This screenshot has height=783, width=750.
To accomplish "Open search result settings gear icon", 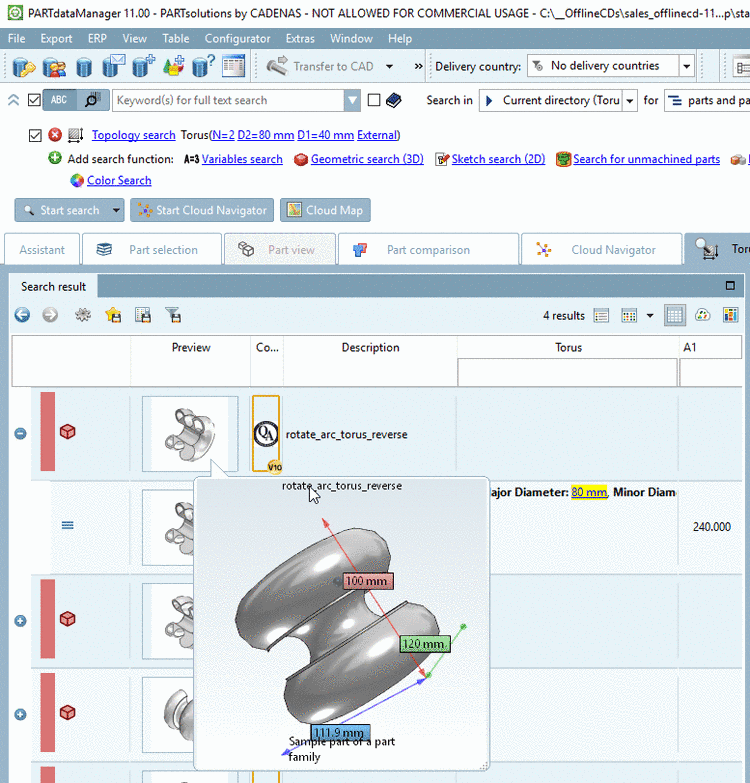I will pos(83,315).
